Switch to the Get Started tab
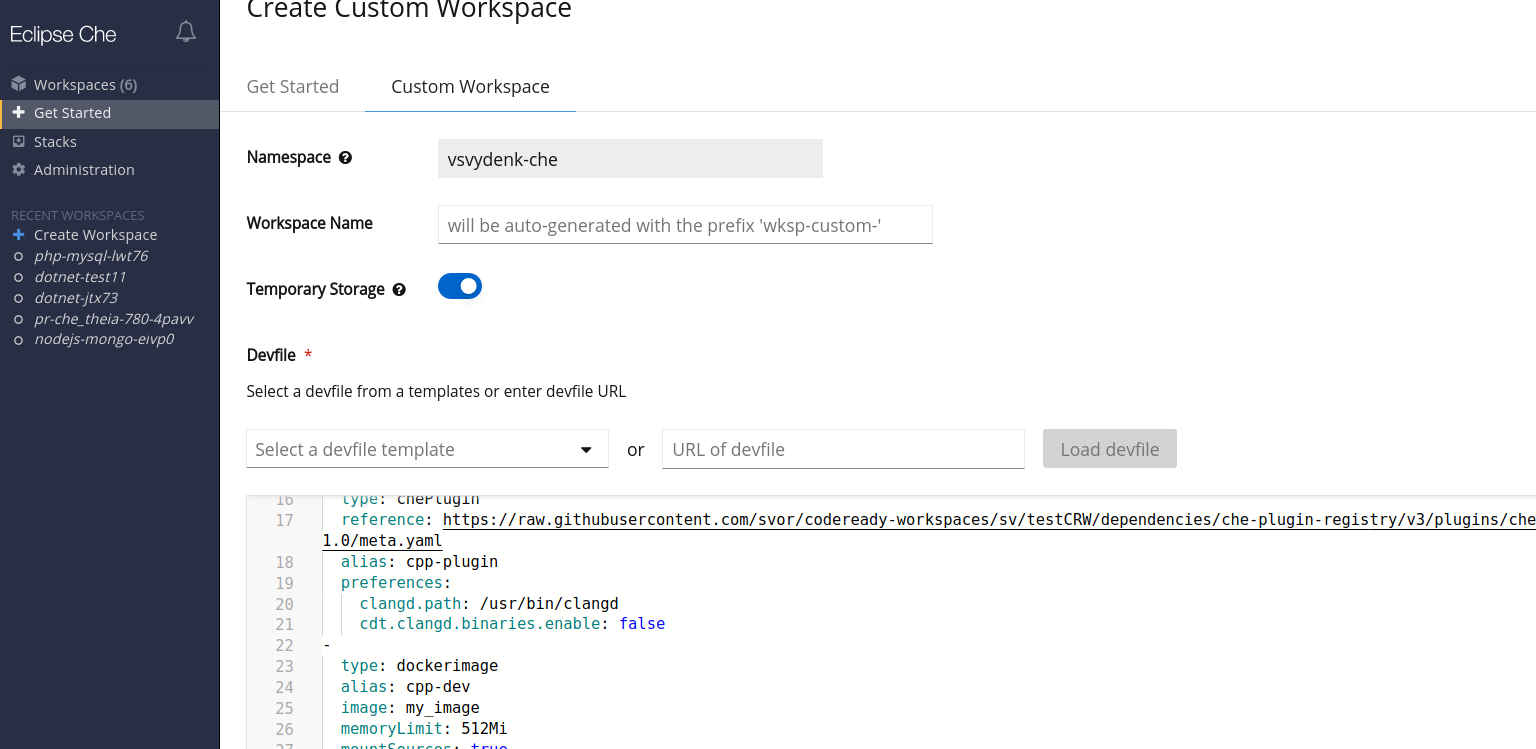The width and height of the screenshot is (1536, 749). (x=293, y=87)
